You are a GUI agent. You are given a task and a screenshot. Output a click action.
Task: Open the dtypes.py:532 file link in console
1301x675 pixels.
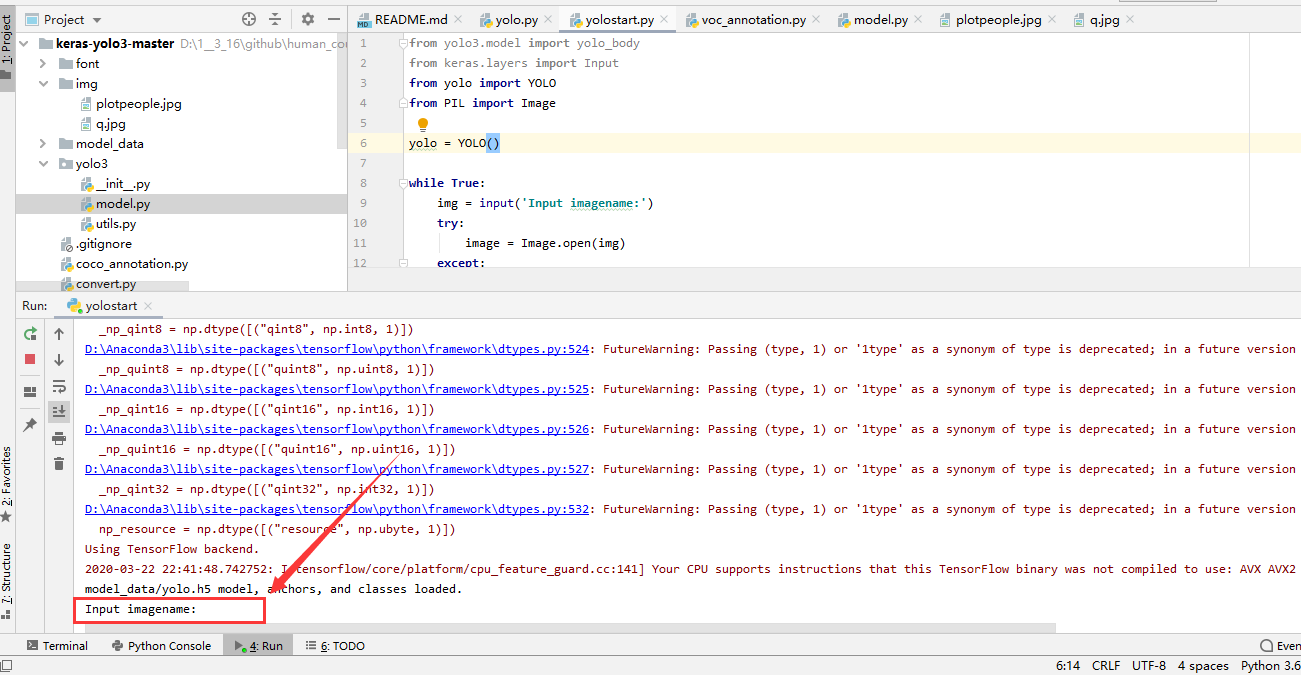point(337,509)
